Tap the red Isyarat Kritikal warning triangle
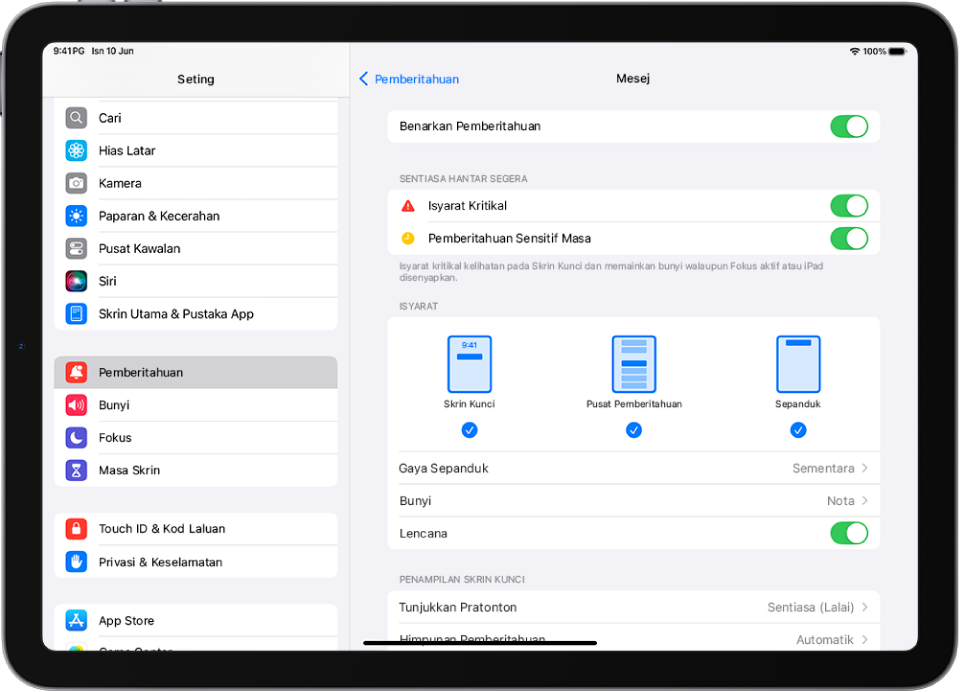The width and height of the screenshot is (960, 692). 408,206
